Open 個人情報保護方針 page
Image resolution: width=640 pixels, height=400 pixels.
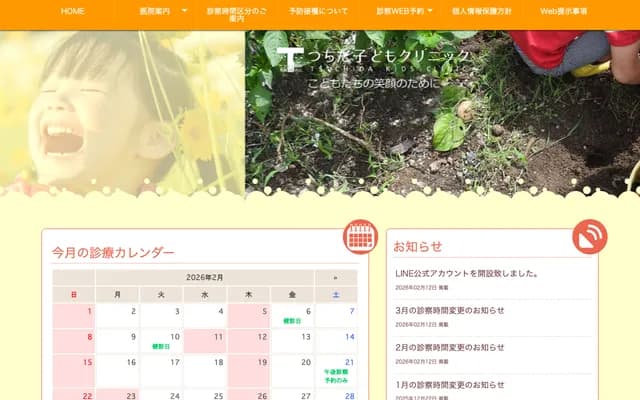[482, 11]
